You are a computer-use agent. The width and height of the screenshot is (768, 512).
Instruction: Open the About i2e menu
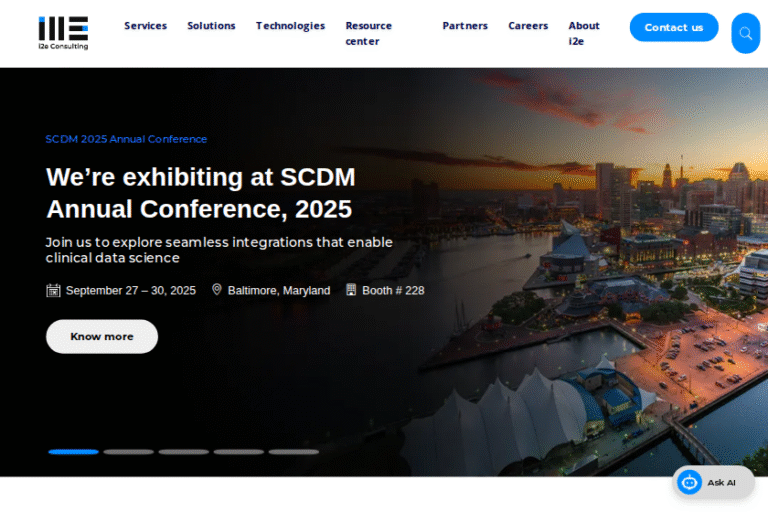coord(584,33)
